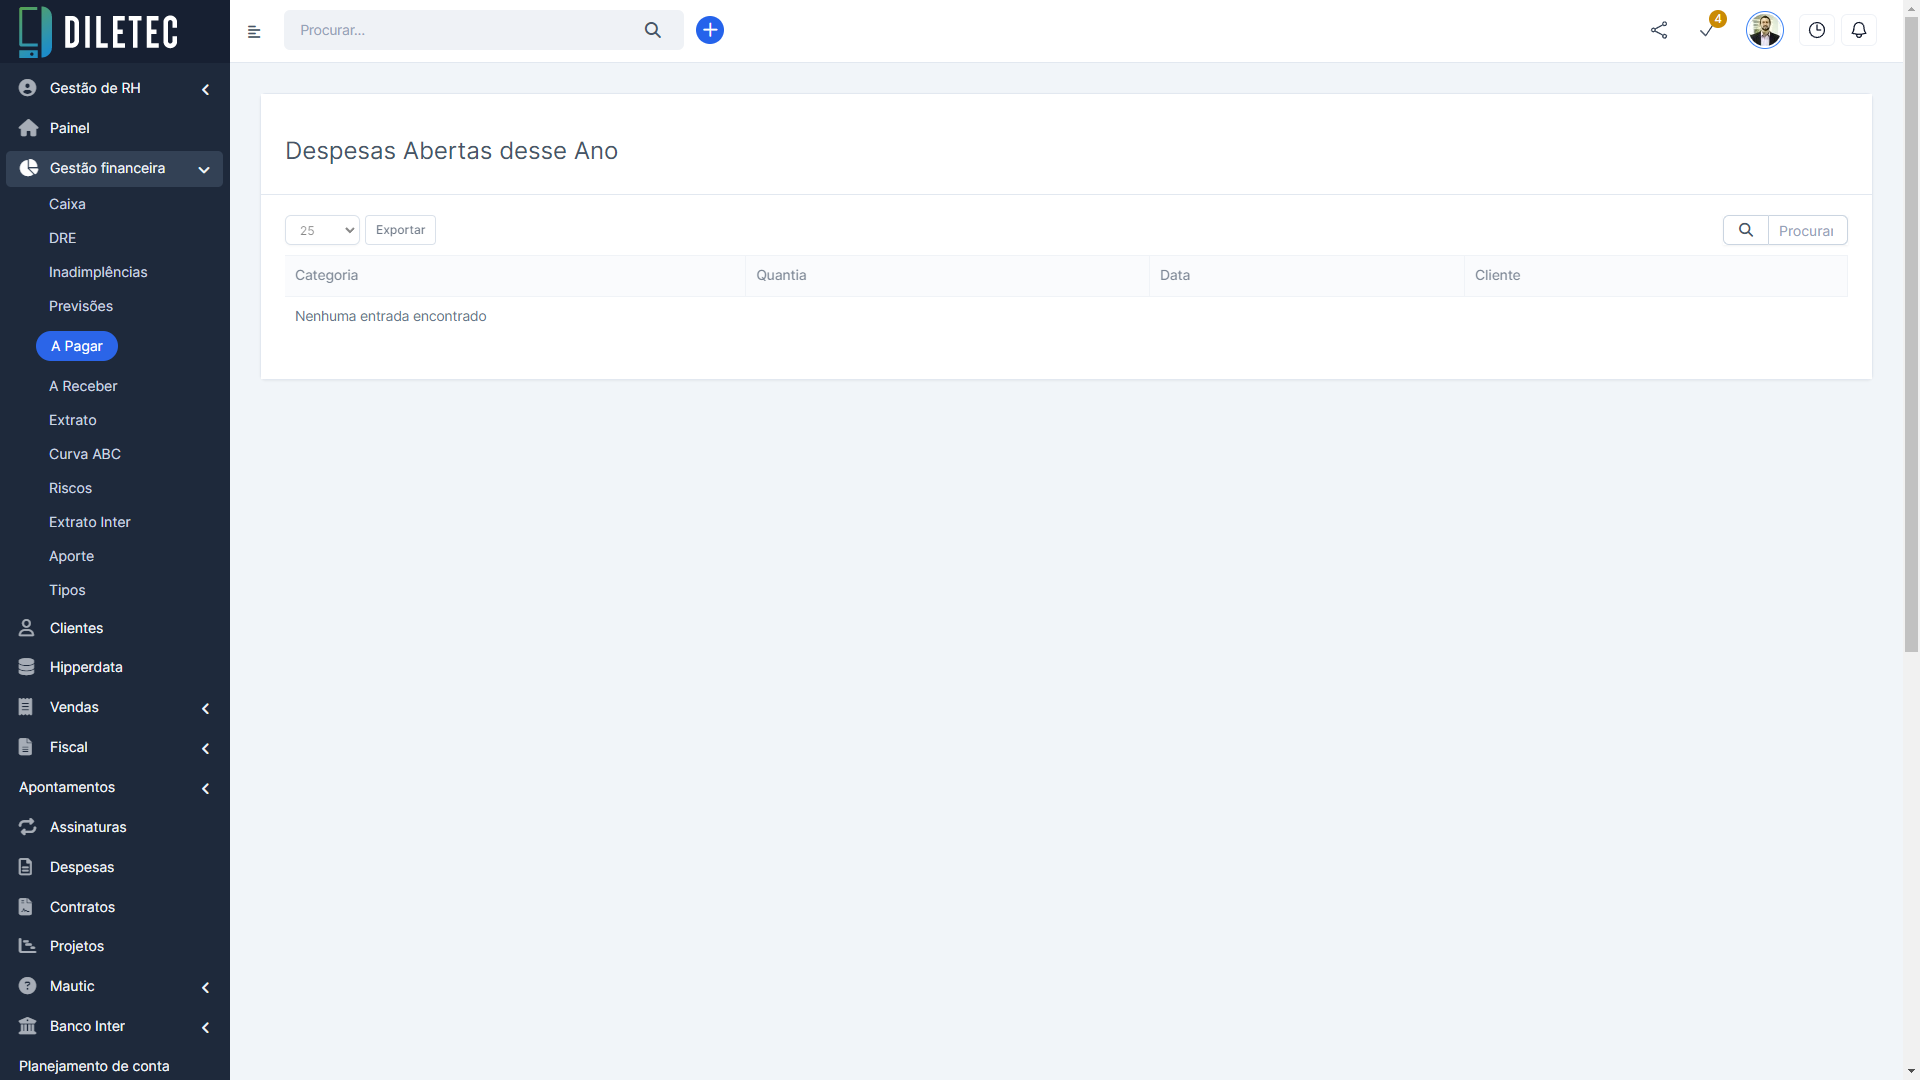Image resolution: width=1920 pixels, height=1080 pixels.
Task: Click the blue plus quick-add button
Action: (x=710, y=30)
